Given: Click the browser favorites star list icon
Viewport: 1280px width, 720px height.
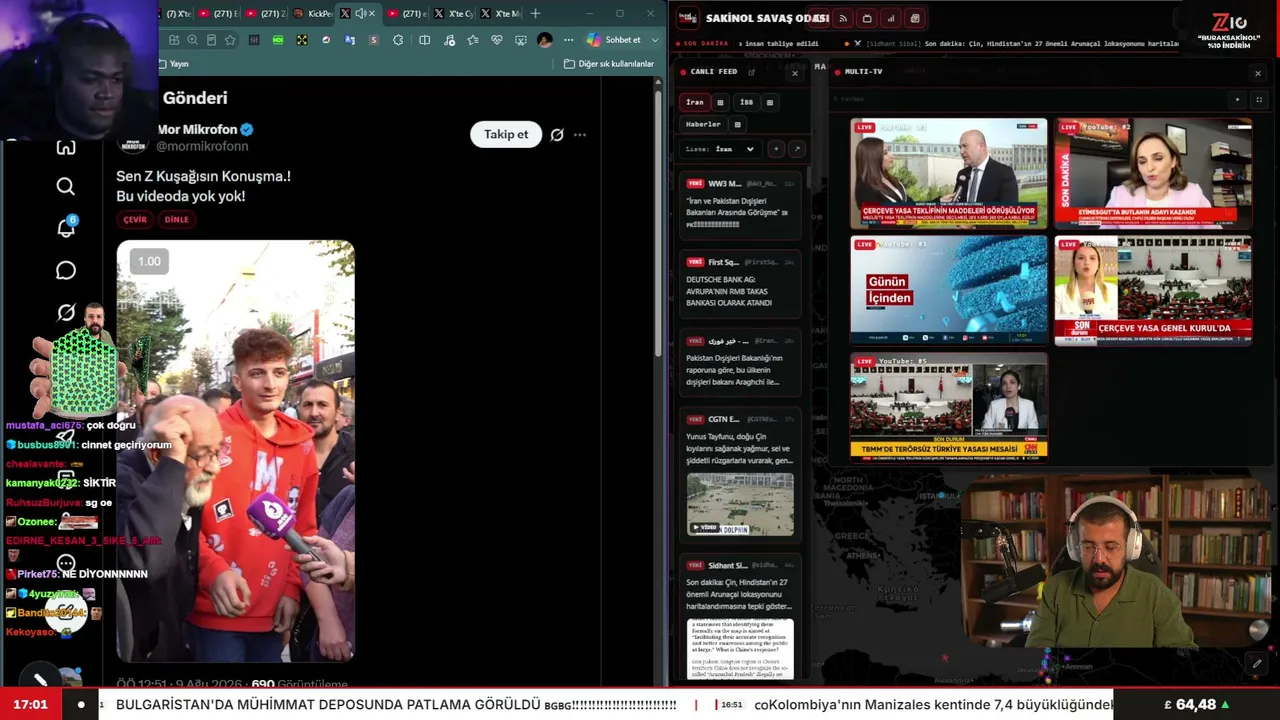Looking at the screenshot, I should tap(473, 40).
